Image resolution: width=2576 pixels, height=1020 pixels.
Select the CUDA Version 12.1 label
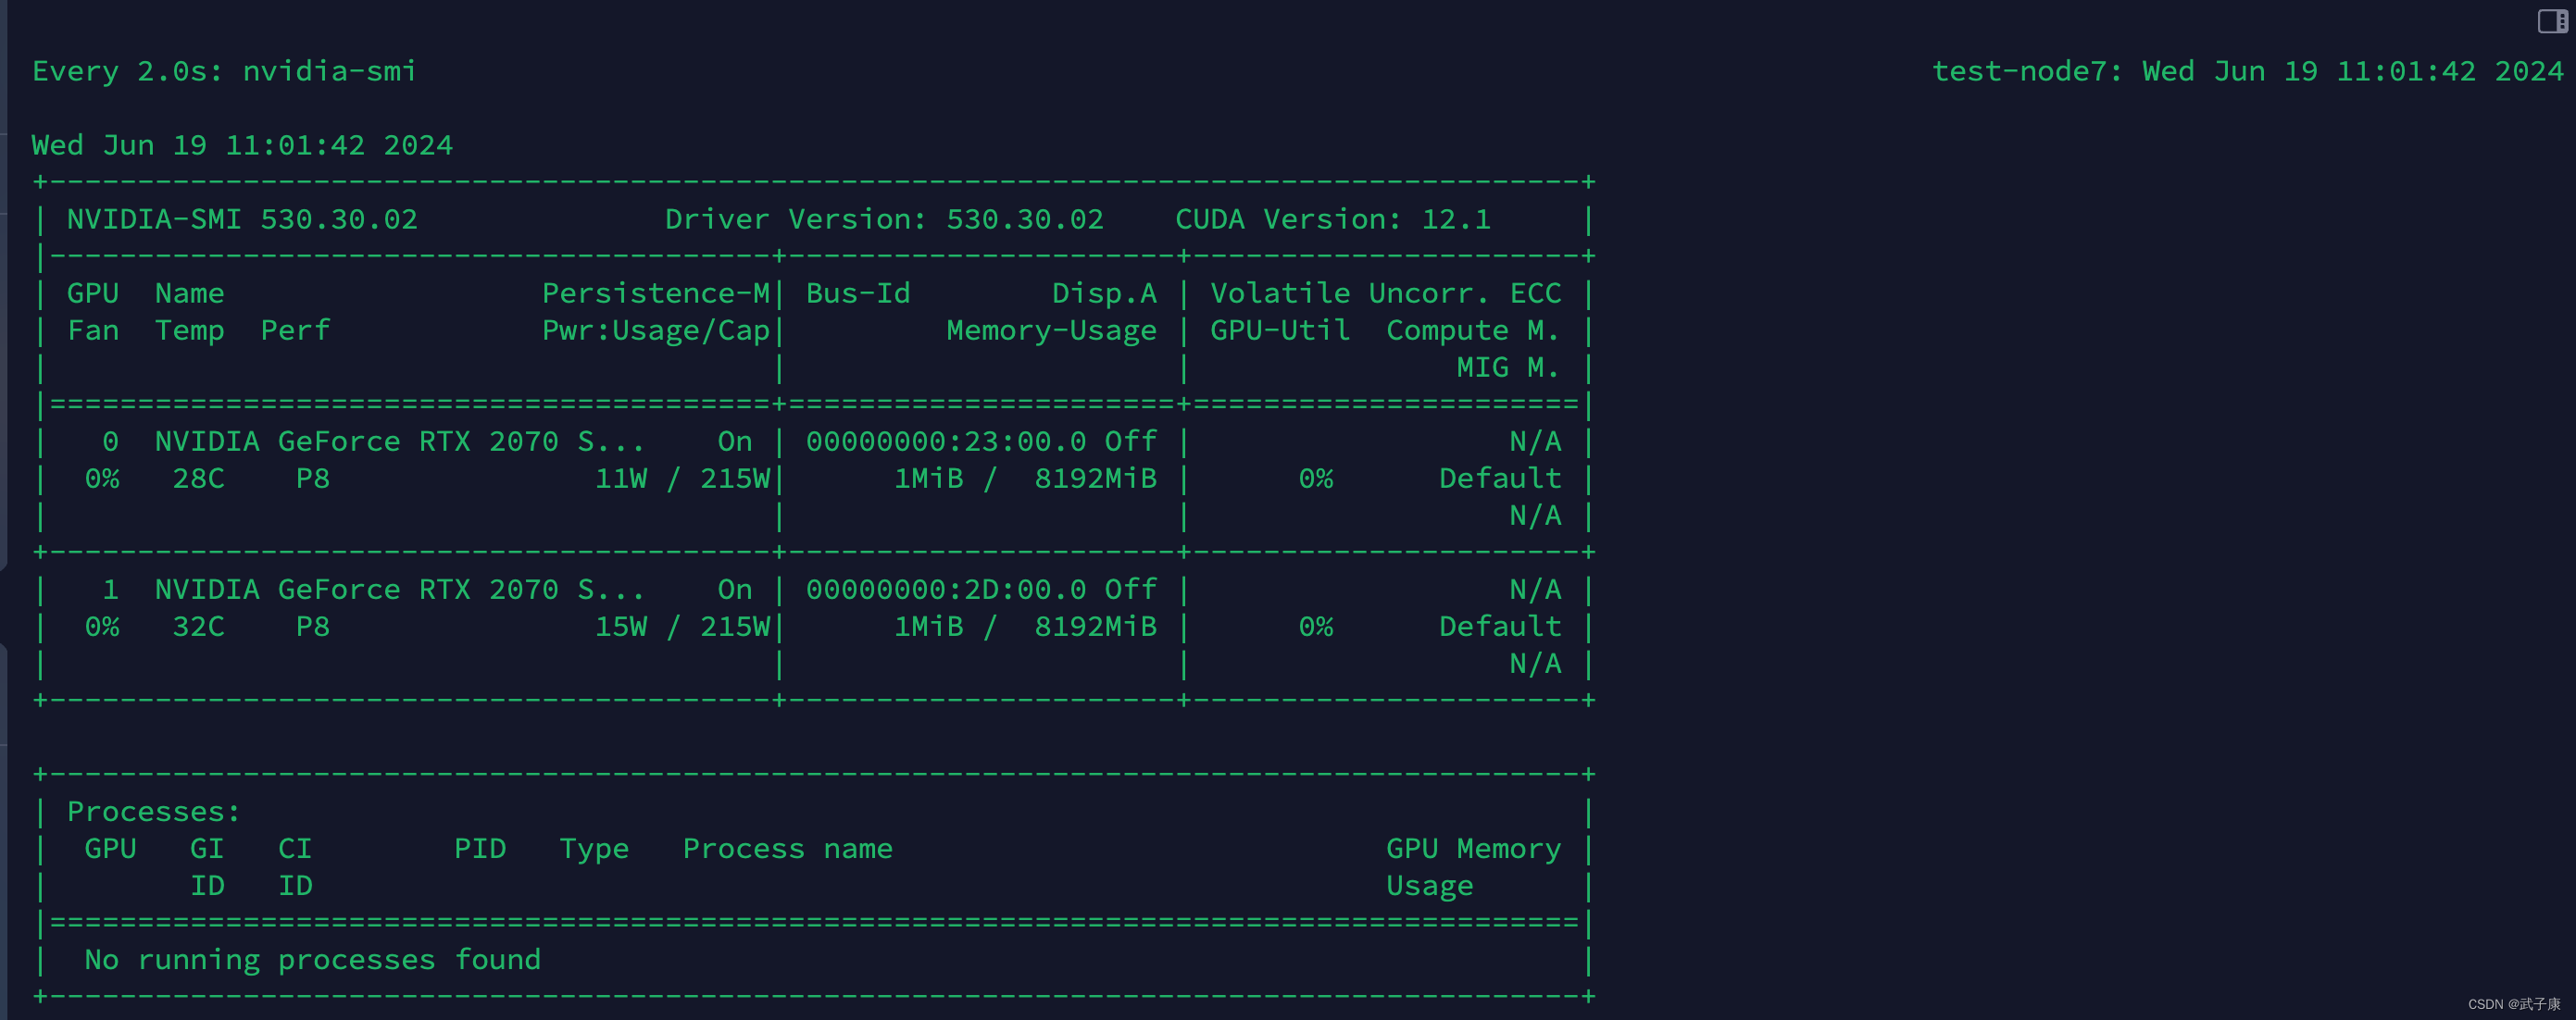(1332, 218)
